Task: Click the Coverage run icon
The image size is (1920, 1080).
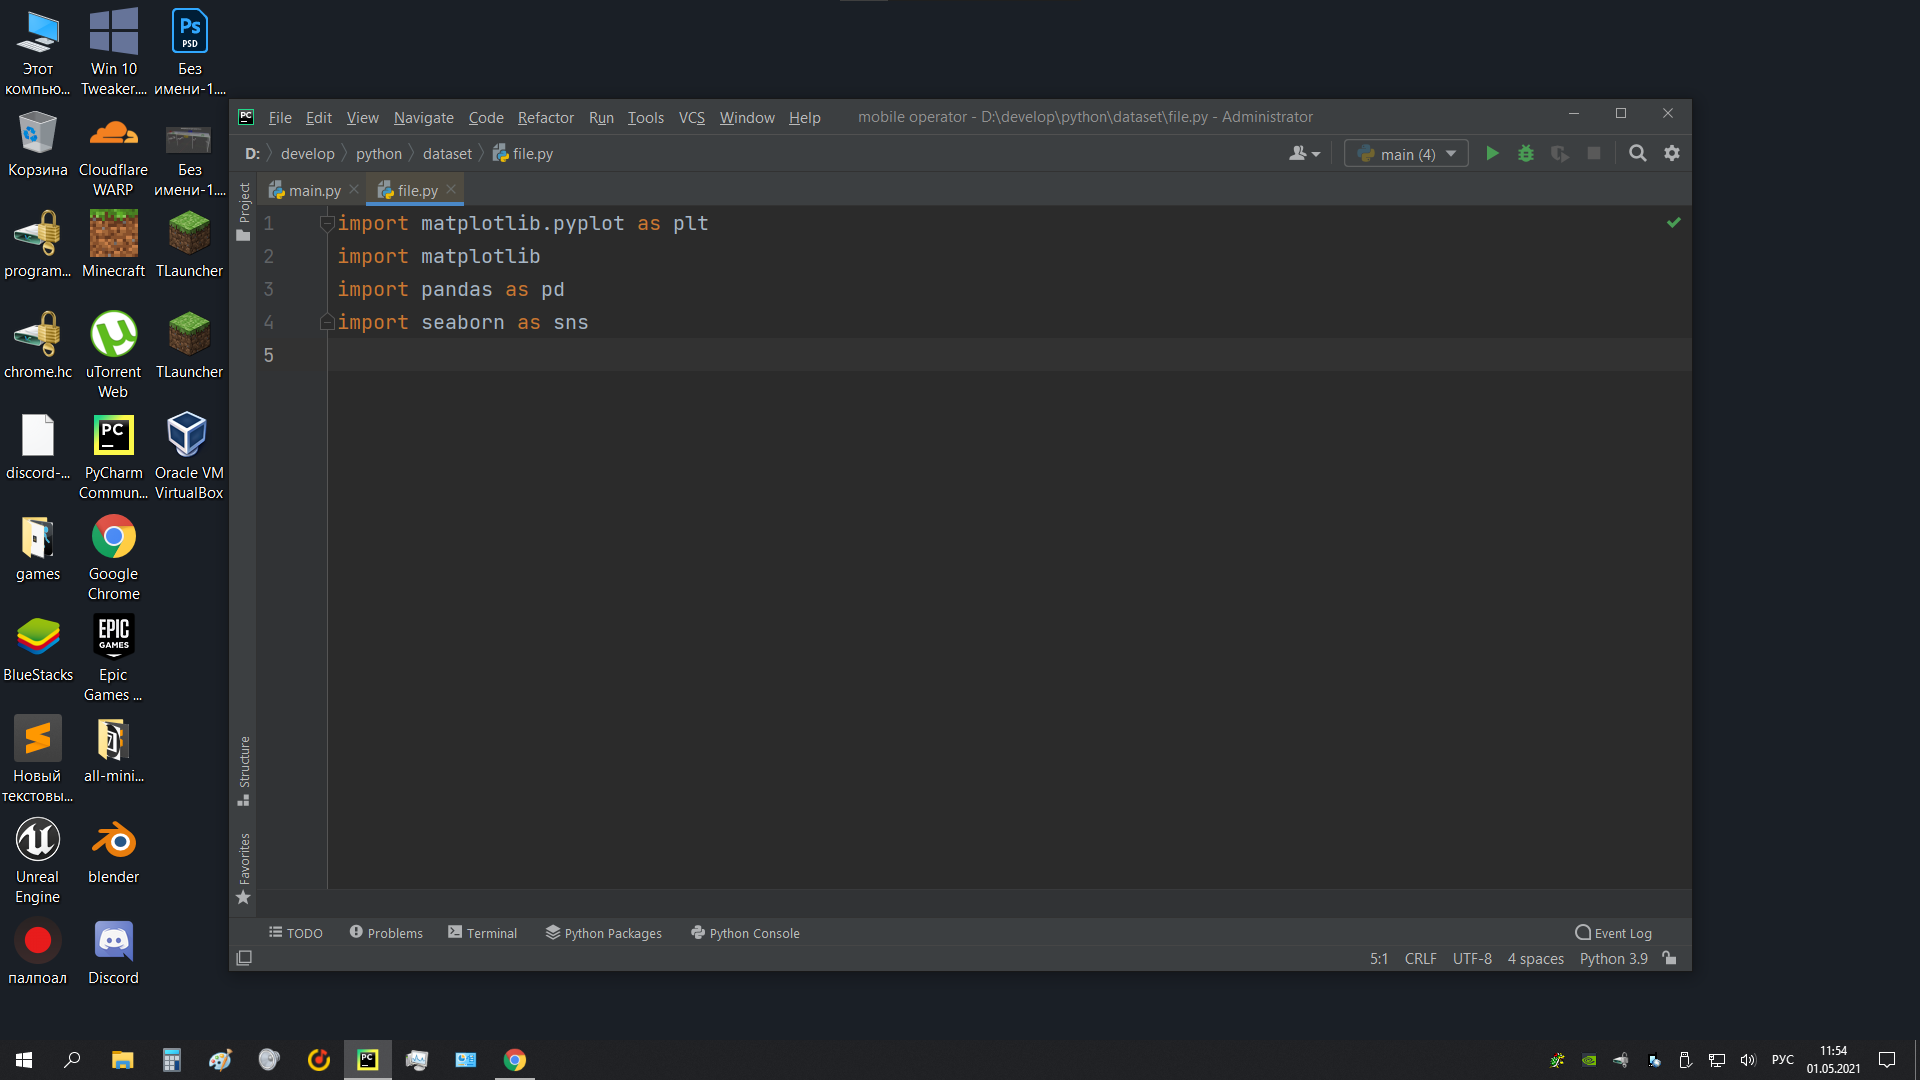Action: click(1559, 153)
